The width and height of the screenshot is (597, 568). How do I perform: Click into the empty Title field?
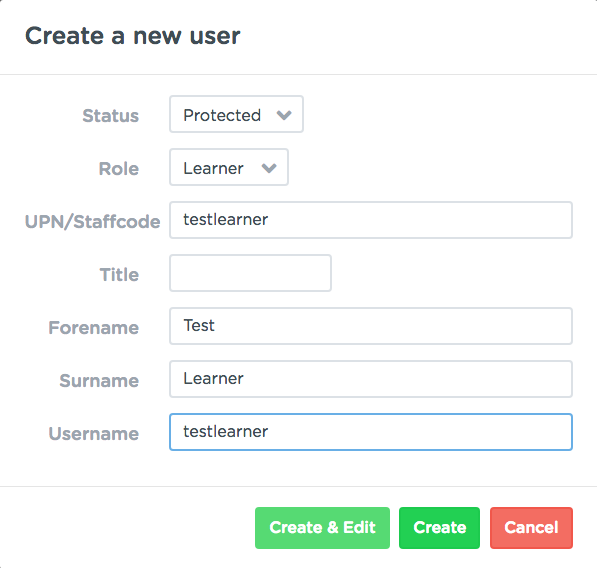(x=250, y=273)
